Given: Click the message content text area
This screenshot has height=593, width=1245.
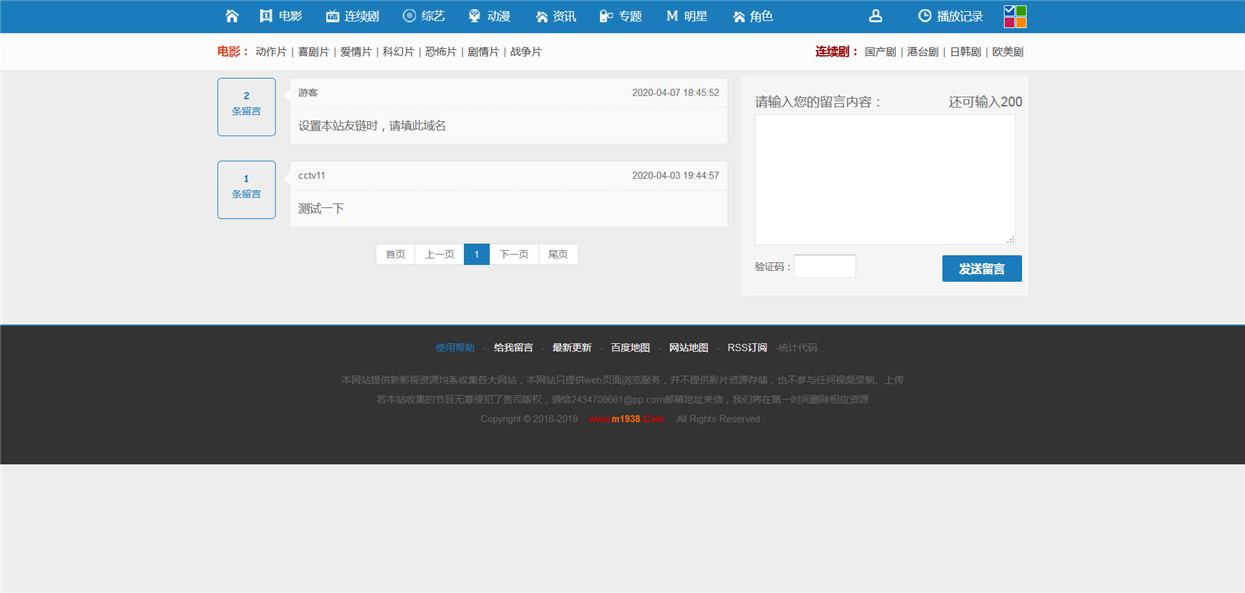Looking at the screenshot, I should click(x=885, y=179).
